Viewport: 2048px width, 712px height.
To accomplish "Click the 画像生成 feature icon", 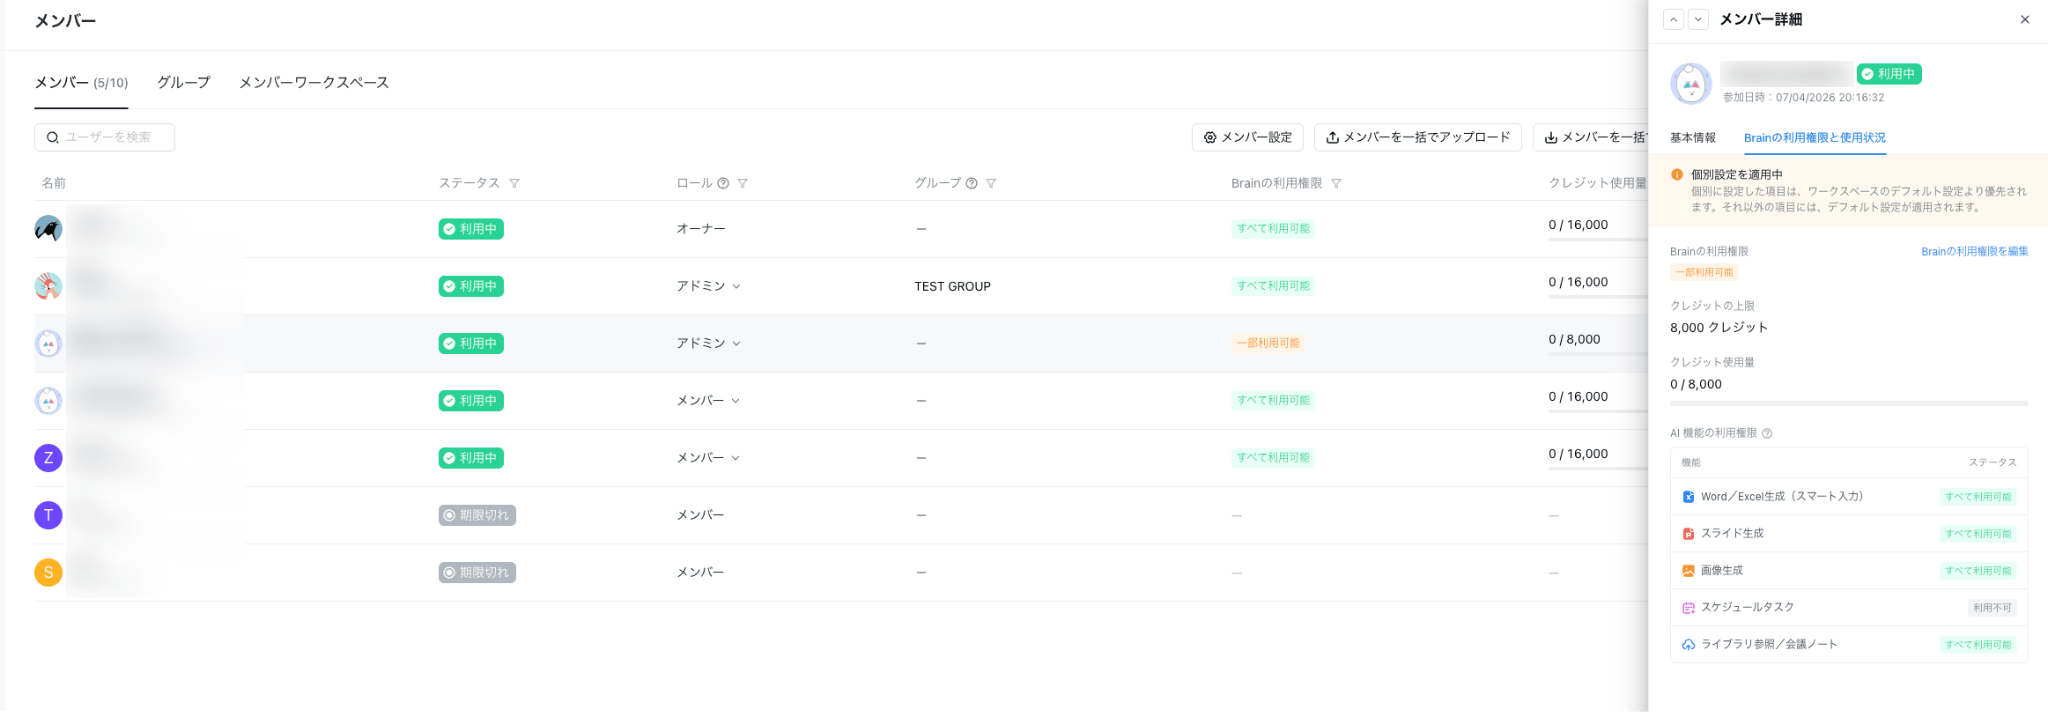I will click(x=1688, y=571).
